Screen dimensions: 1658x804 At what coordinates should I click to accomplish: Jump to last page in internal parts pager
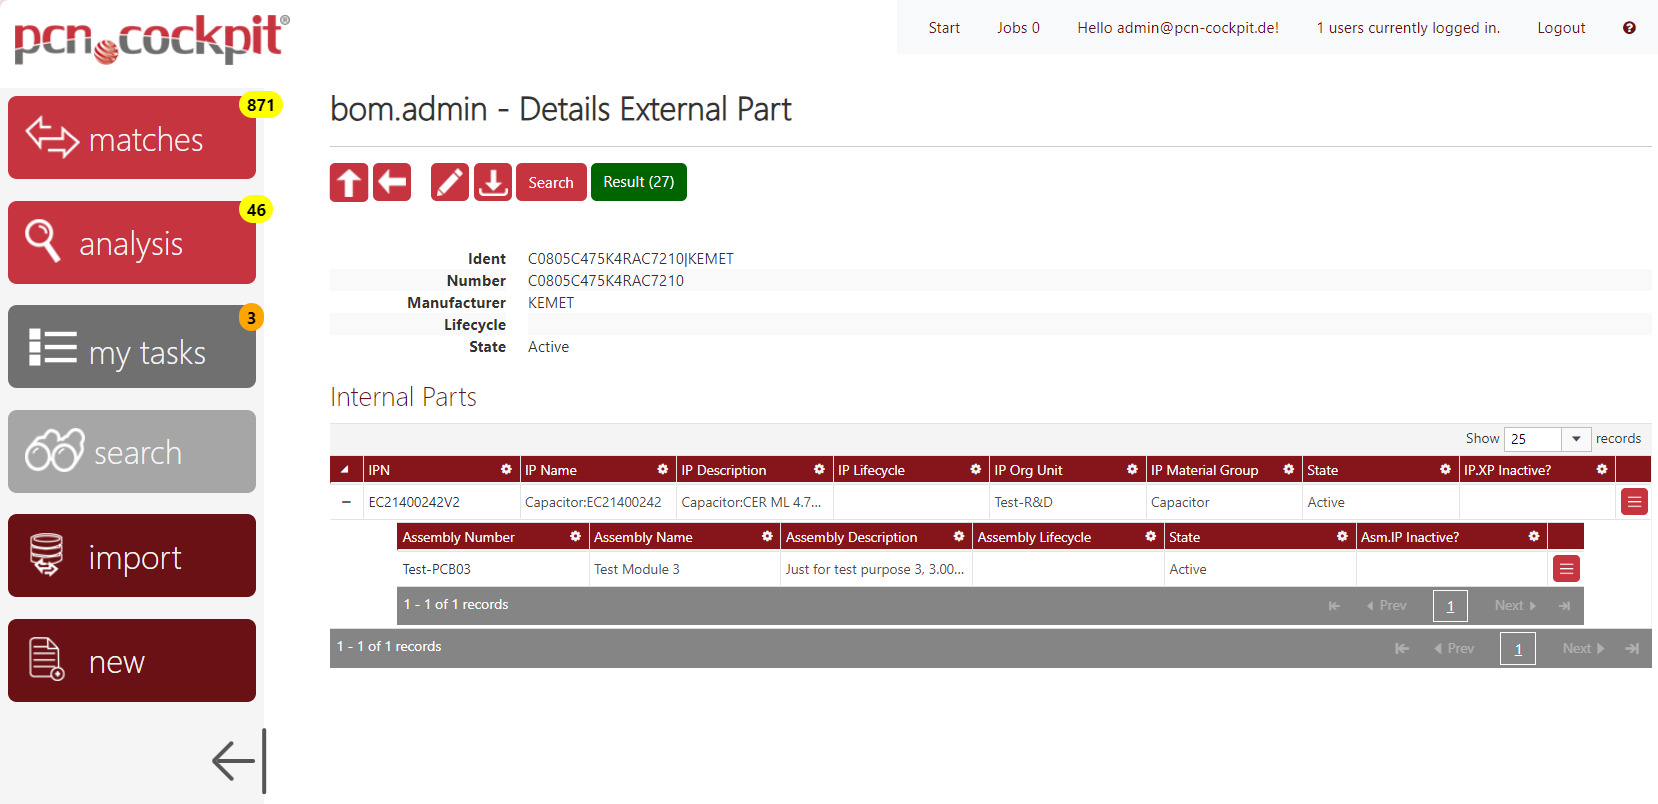tap(1632, 649)
